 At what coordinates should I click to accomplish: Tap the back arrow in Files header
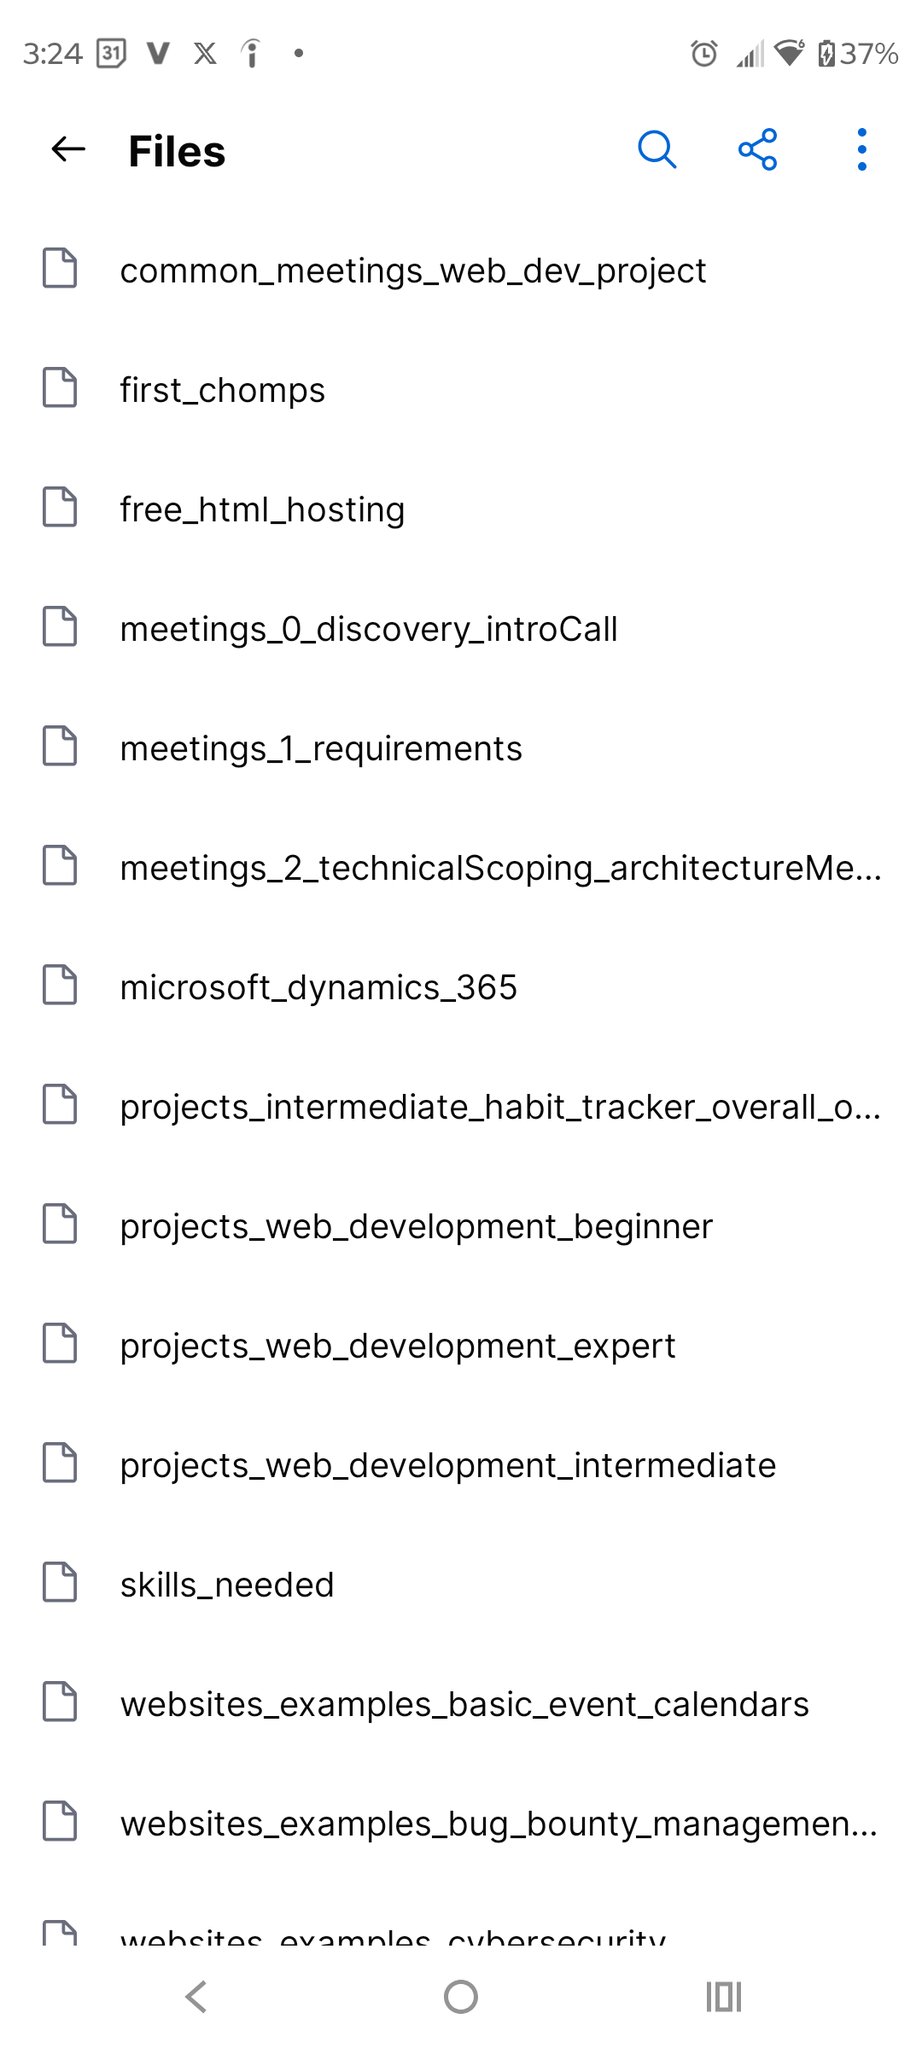pos(68,150)
